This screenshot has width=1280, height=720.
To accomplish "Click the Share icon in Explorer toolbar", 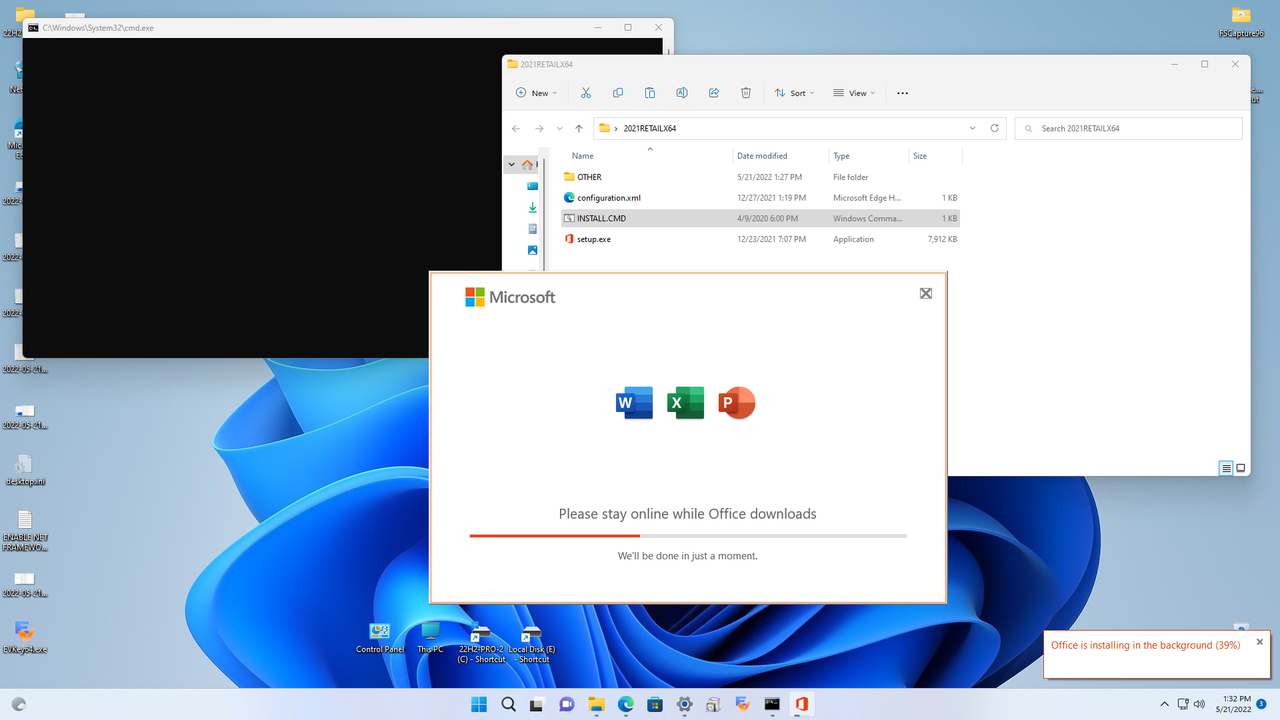I will click(714, 93).
